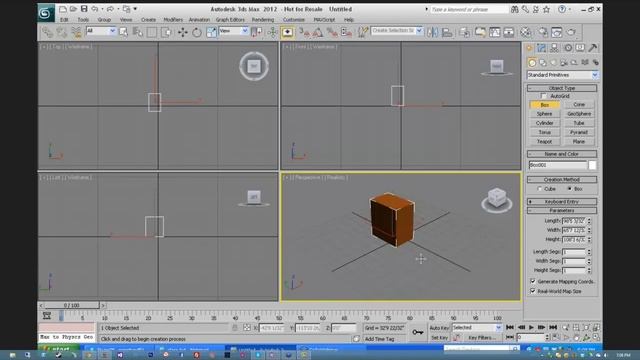Viewport: 640px width, 360px height.
Task: Toggle the Set Key mode button
Action: click(439, 338)
